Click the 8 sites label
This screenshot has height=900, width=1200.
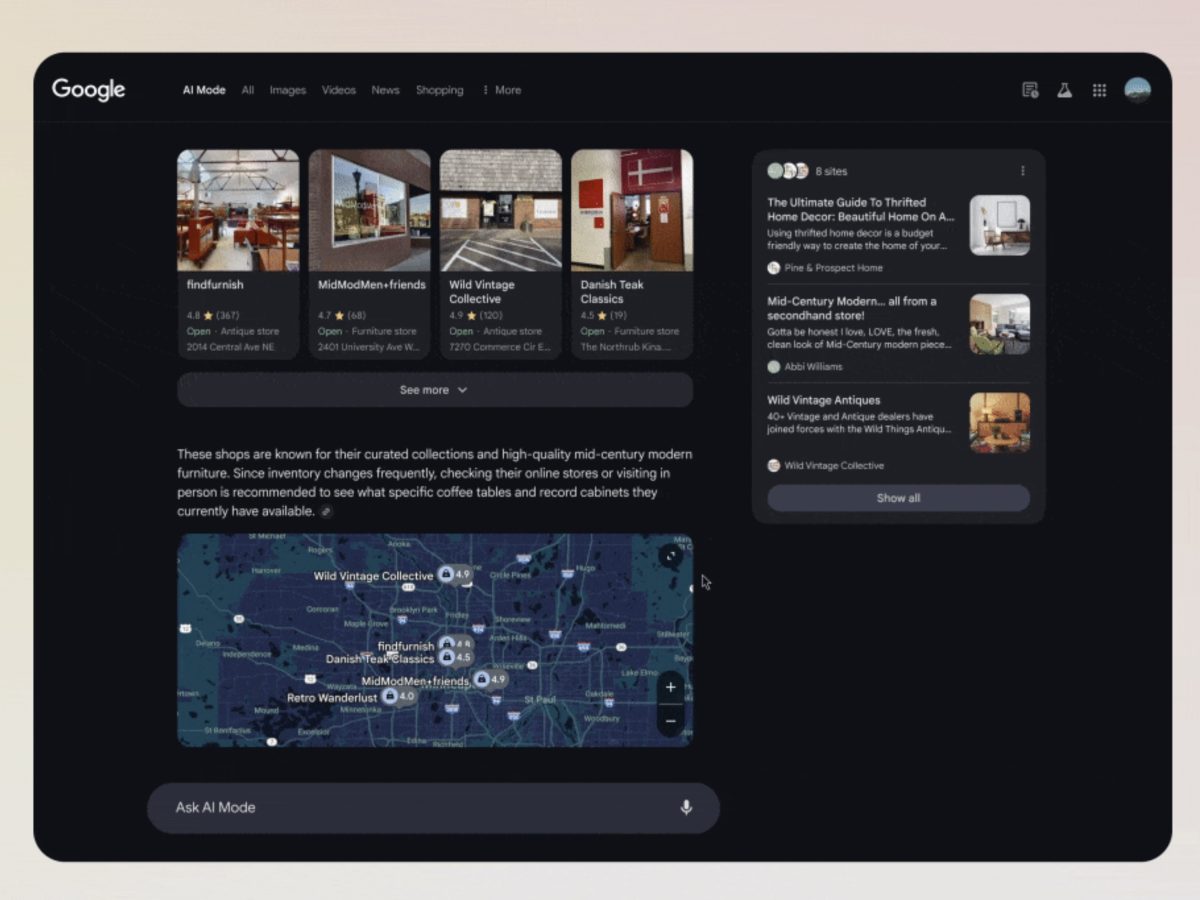tap(831, 171)
